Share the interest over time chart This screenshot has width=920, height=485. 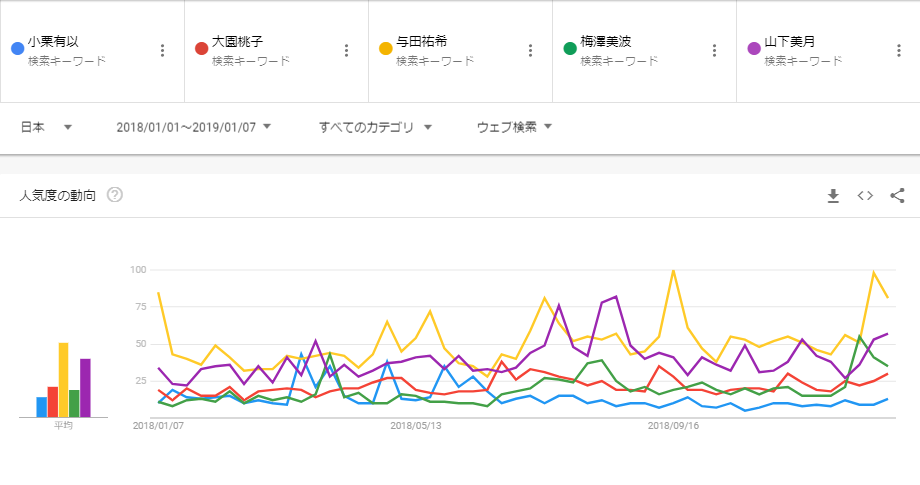click(897, 195)
